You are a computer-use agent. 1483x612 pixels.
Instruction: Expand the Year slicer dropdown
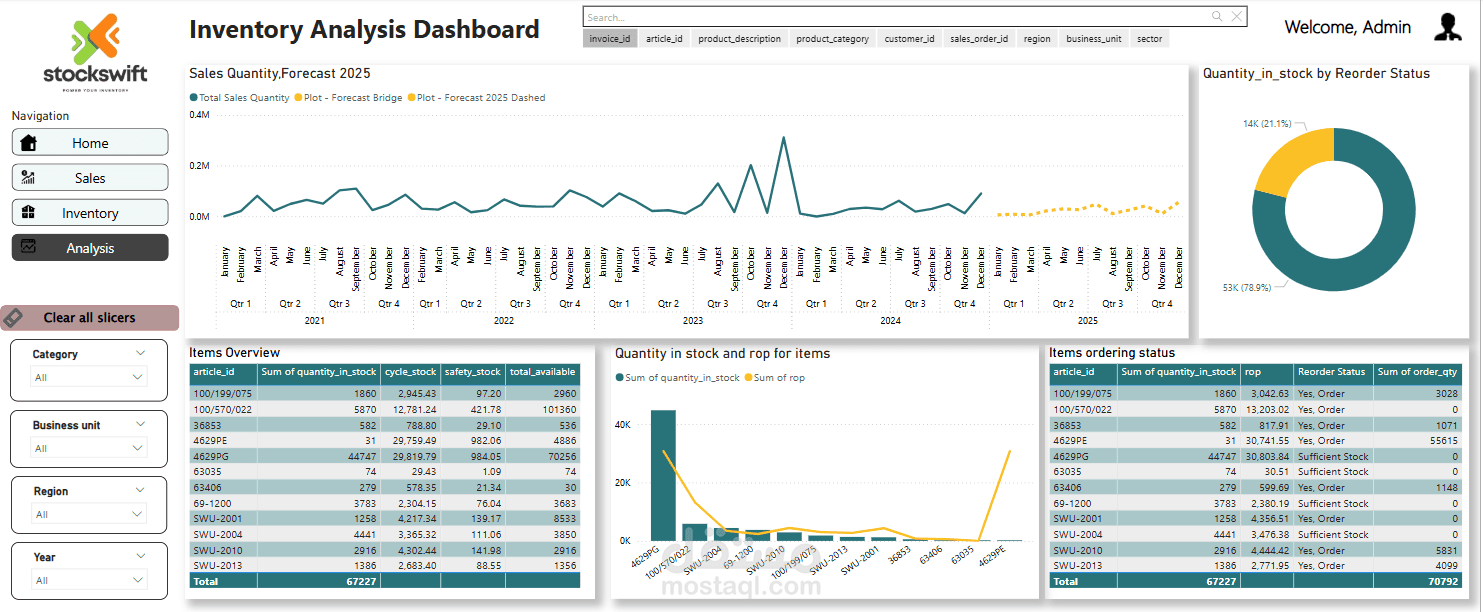click(x=90, y=580)
